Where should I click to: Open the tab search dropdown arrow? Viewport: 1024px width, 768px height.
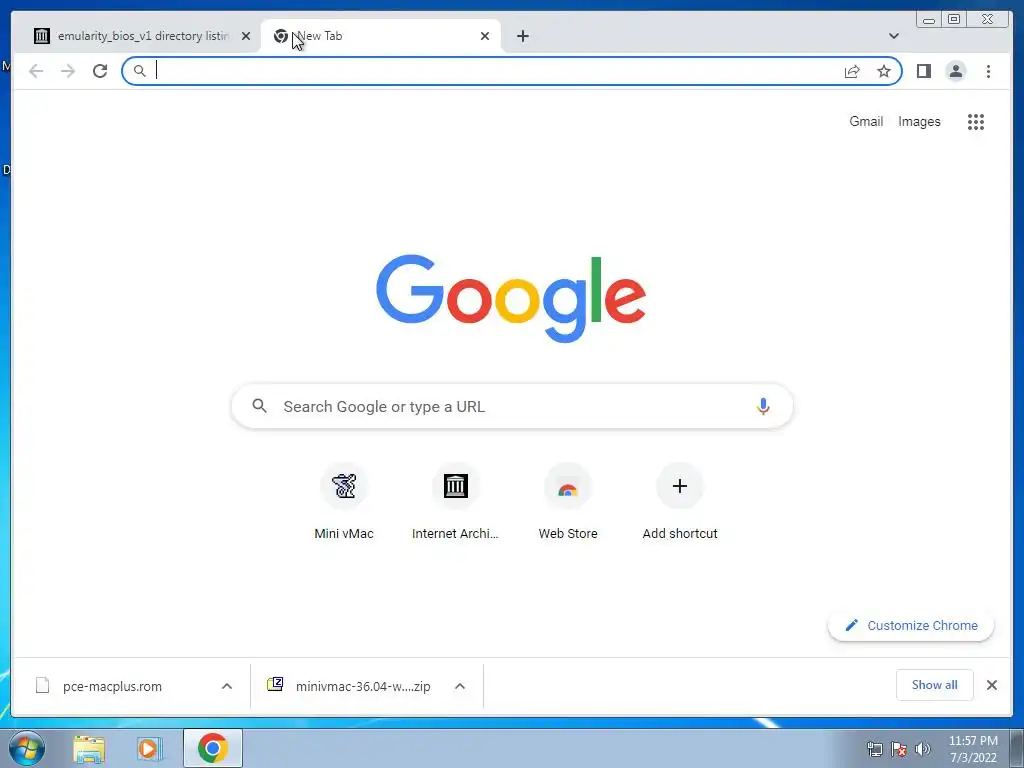coord(893,36)
